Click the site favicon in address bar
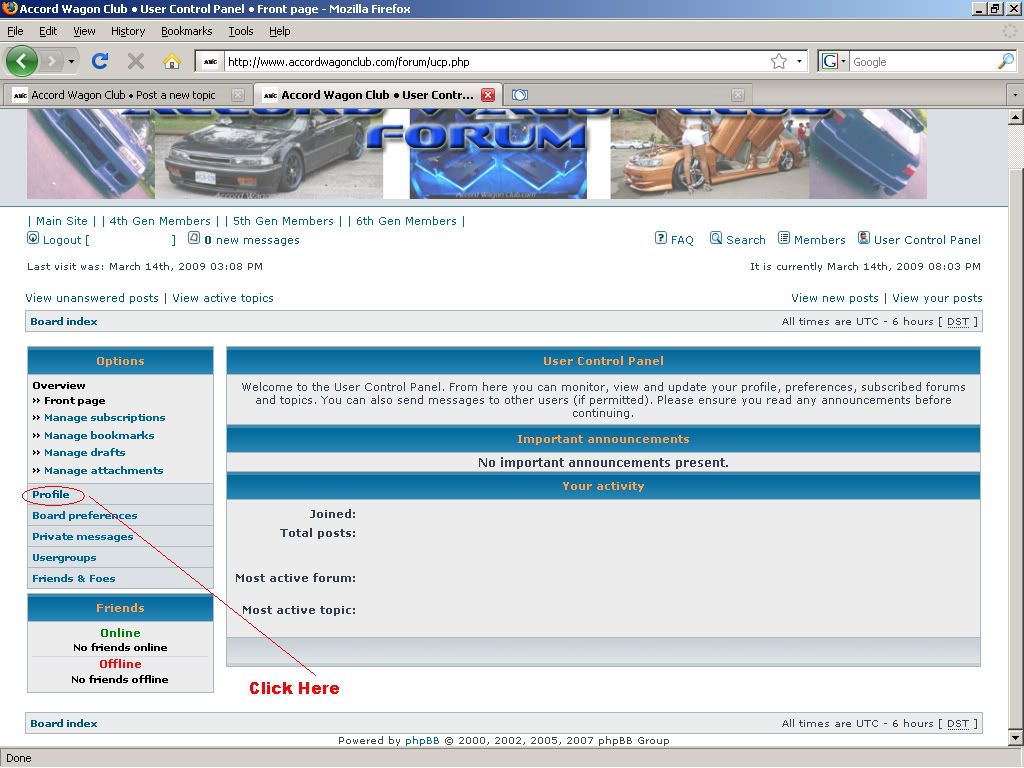 [210, 62]
